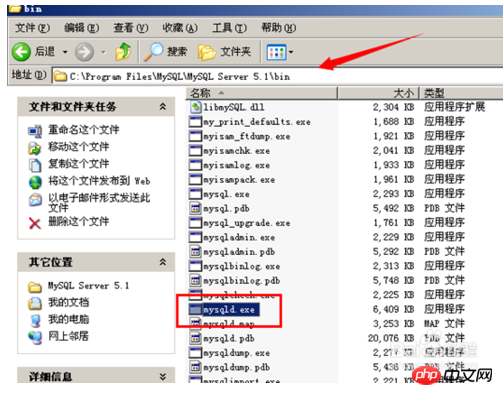Screen dimensions: 503x395
Task: Open the Back history dropdown arrow
Action: 65,52
